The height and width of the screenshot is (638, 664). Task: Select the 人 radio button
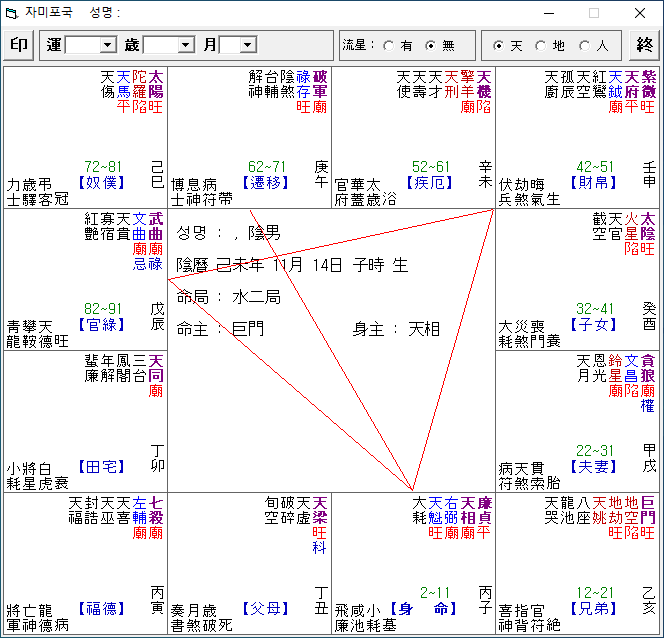point(584,46)
